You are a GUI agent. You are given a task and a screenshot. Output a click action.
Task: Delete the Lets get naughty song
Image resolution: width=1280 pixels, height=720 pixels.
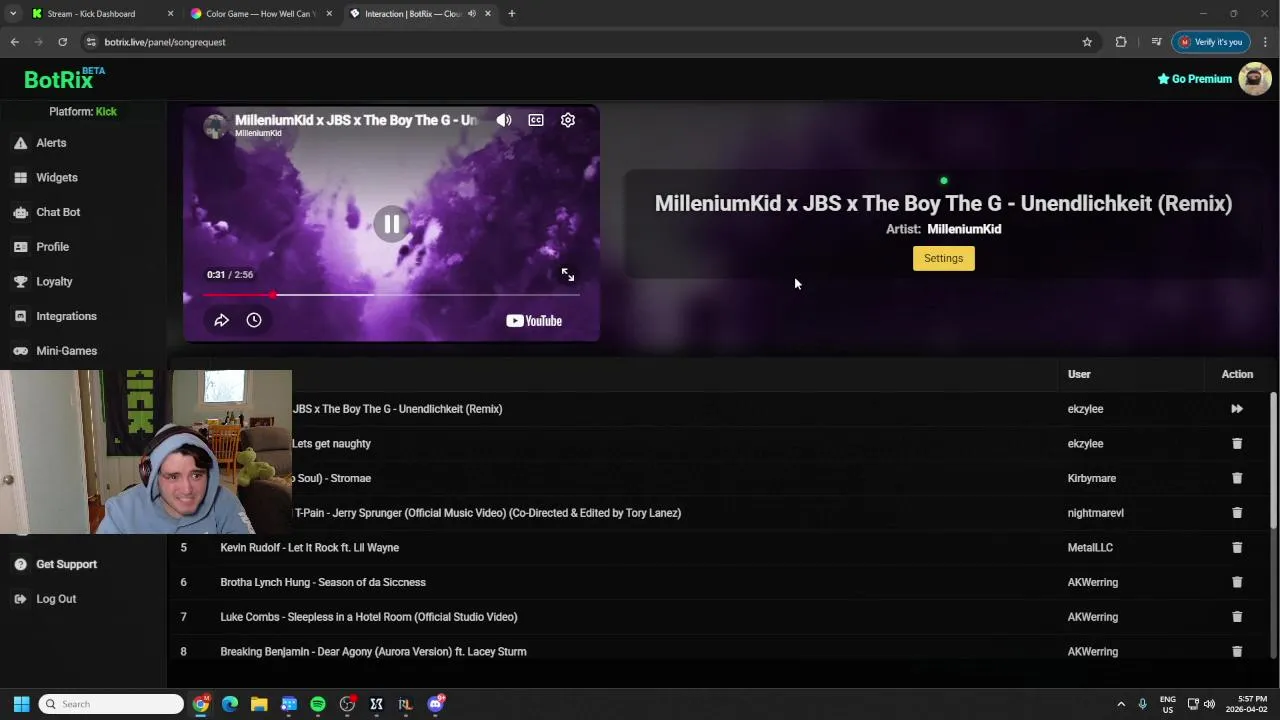1237,443
